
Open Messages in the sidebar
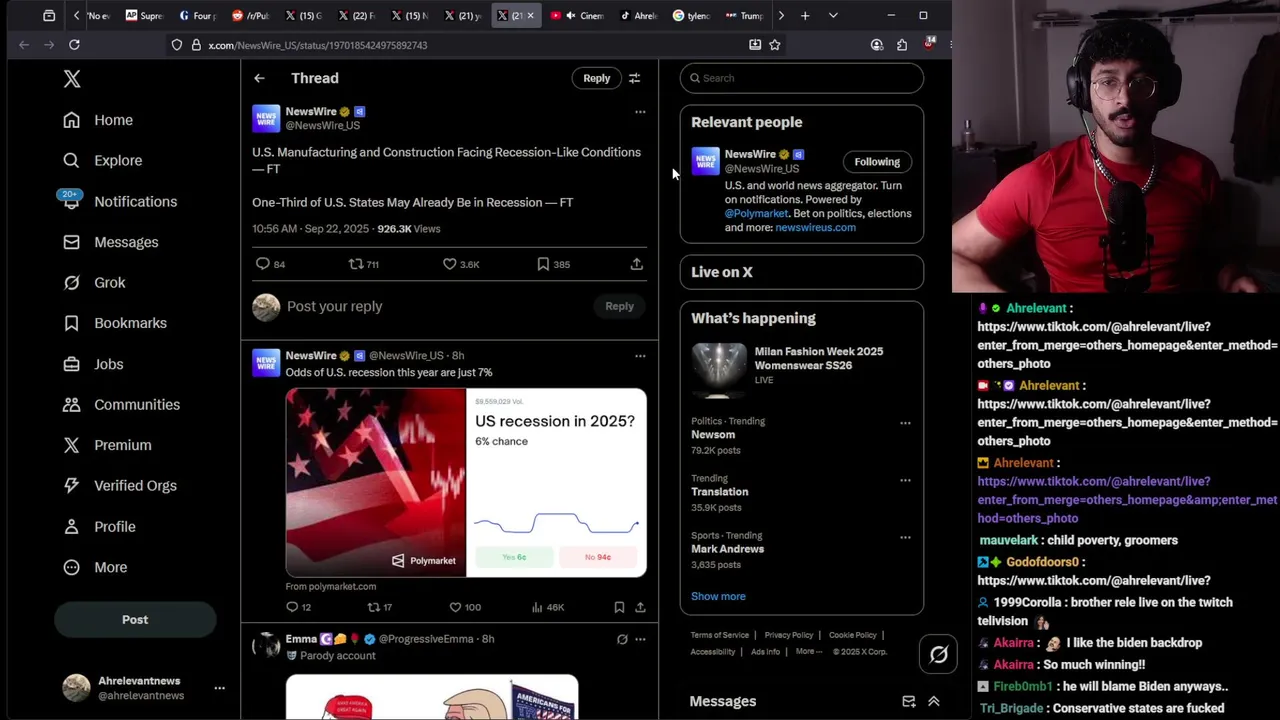[111, 242]
